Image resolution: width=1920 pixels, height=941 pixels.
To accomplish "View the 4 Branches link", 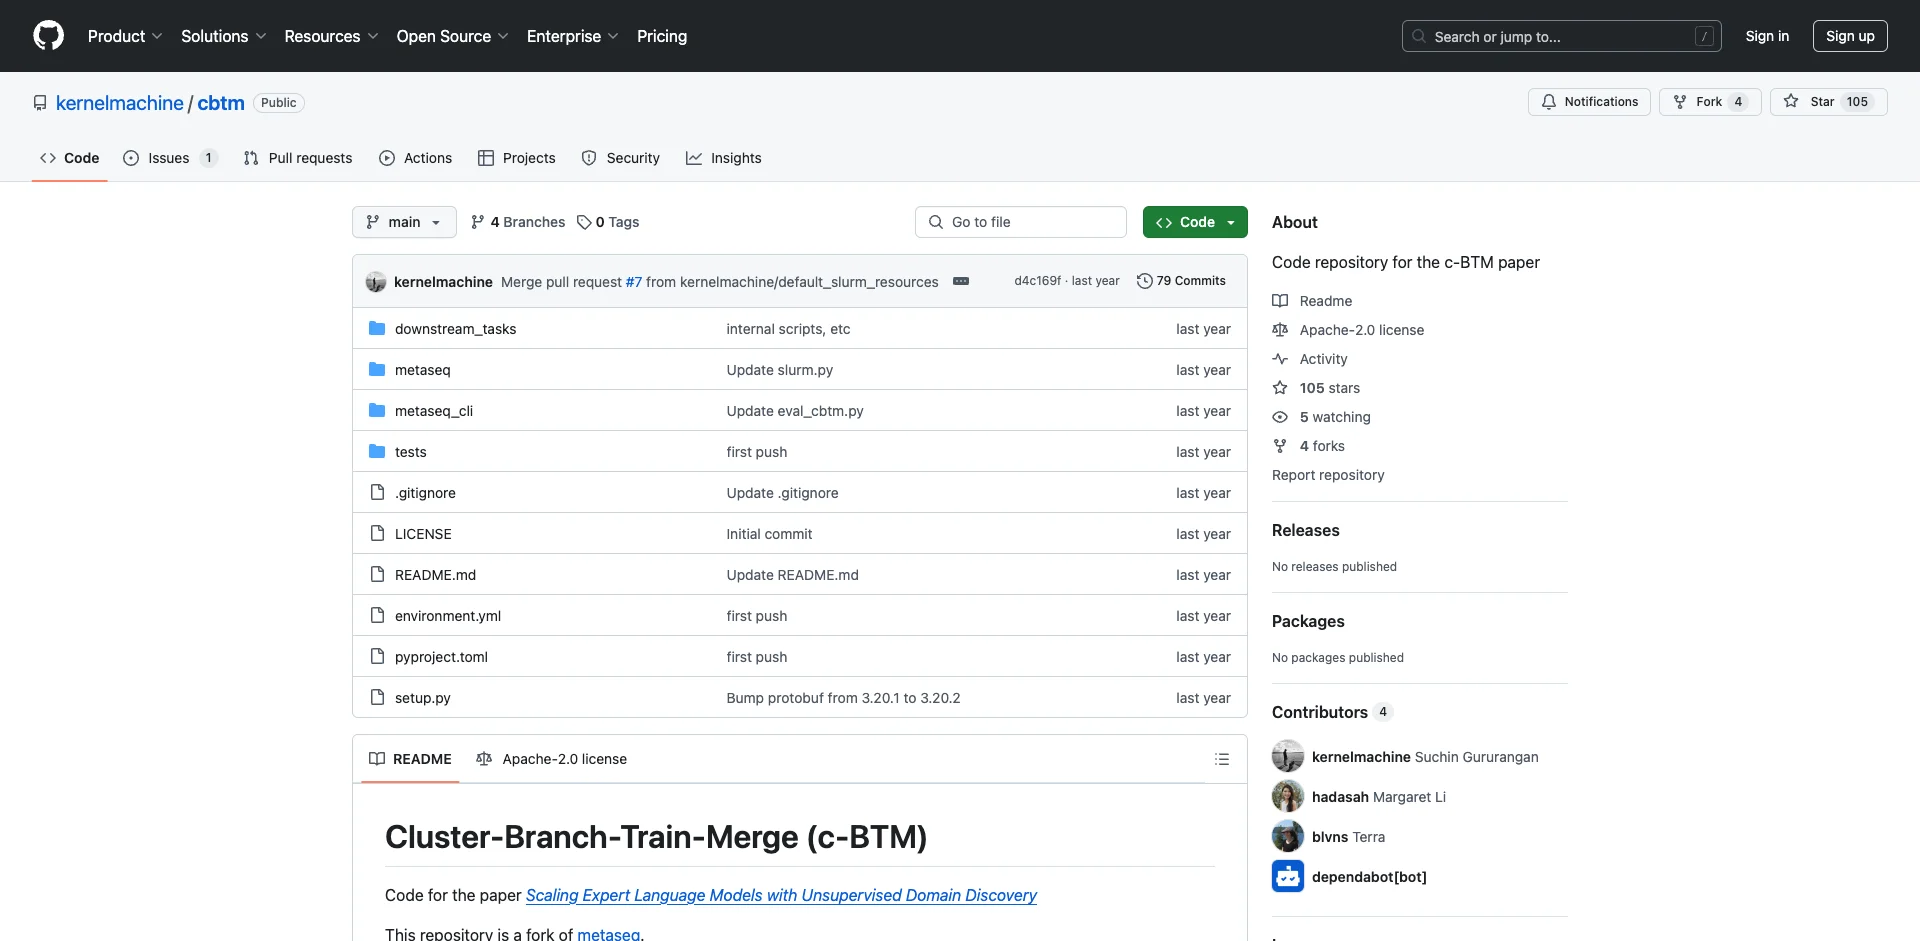I will pos(518,222).
